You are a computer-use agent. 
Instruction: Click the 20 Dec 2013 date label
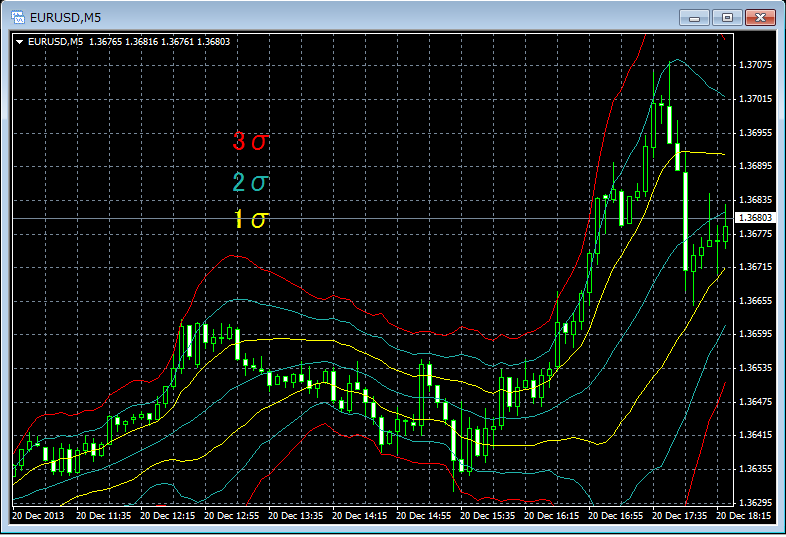click(x=39, y=516)
